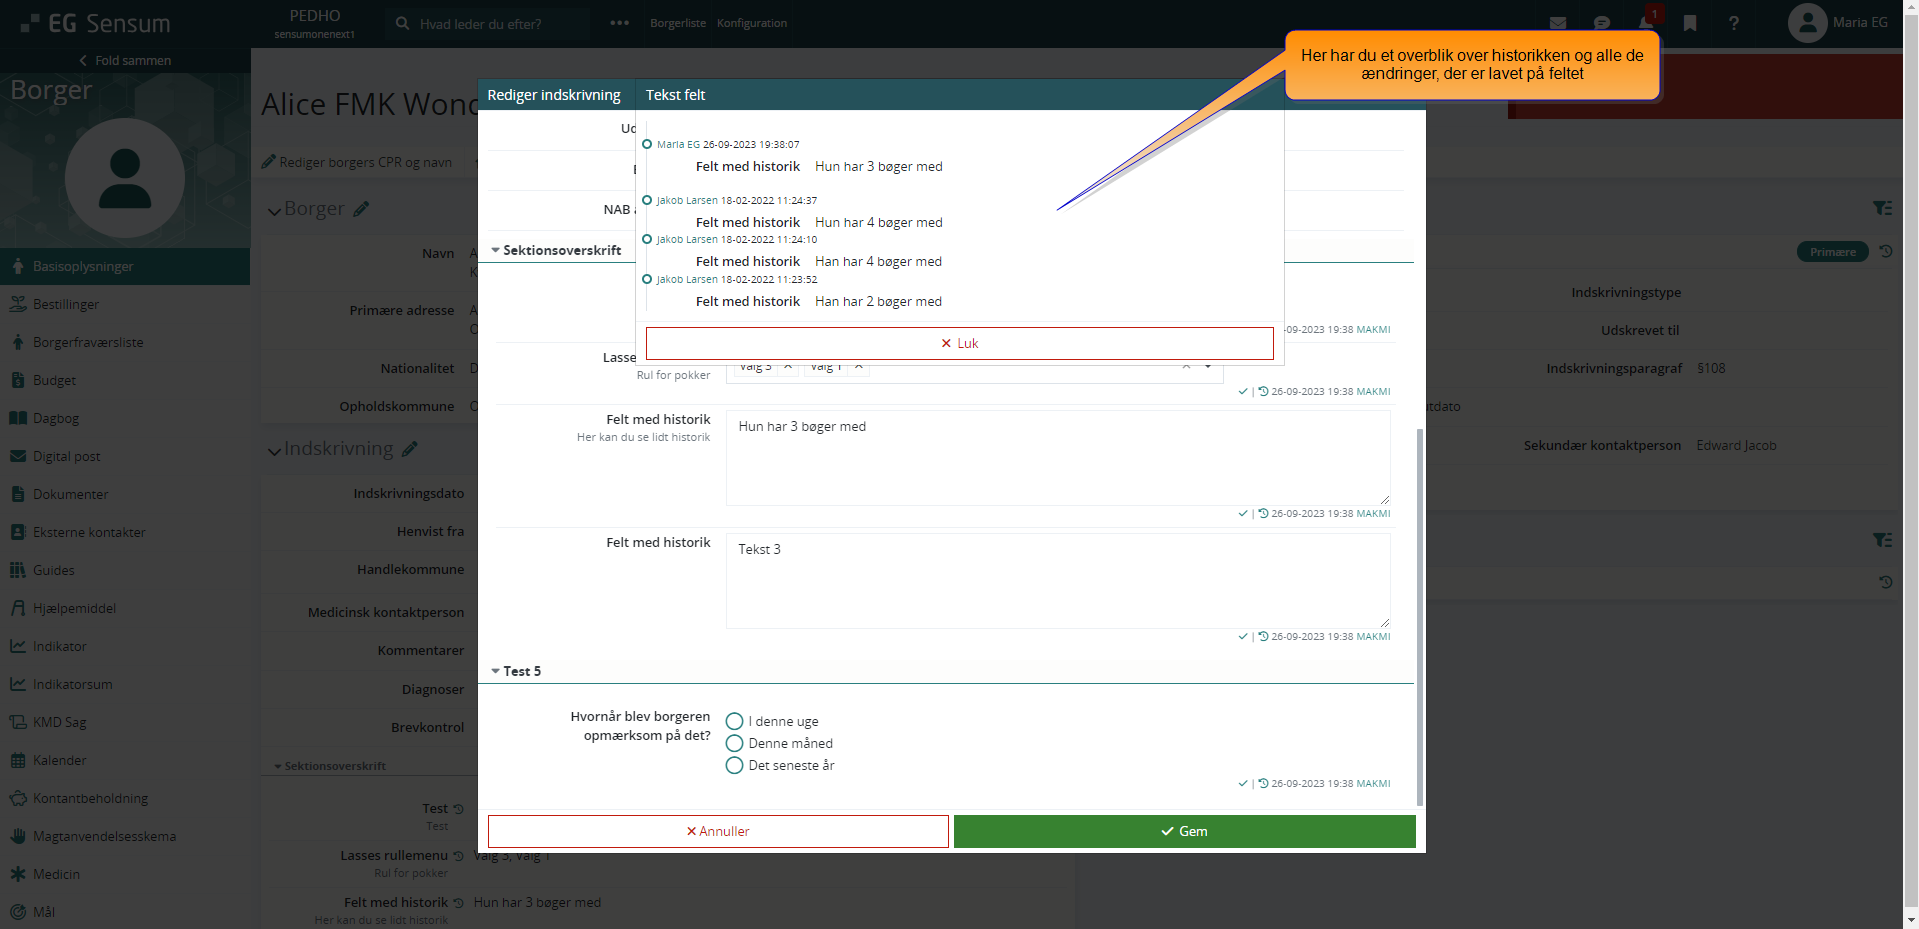The image size is (1919, 929).
Task: Open the three-dots more menu in top bar
Action: click(620, 23)
